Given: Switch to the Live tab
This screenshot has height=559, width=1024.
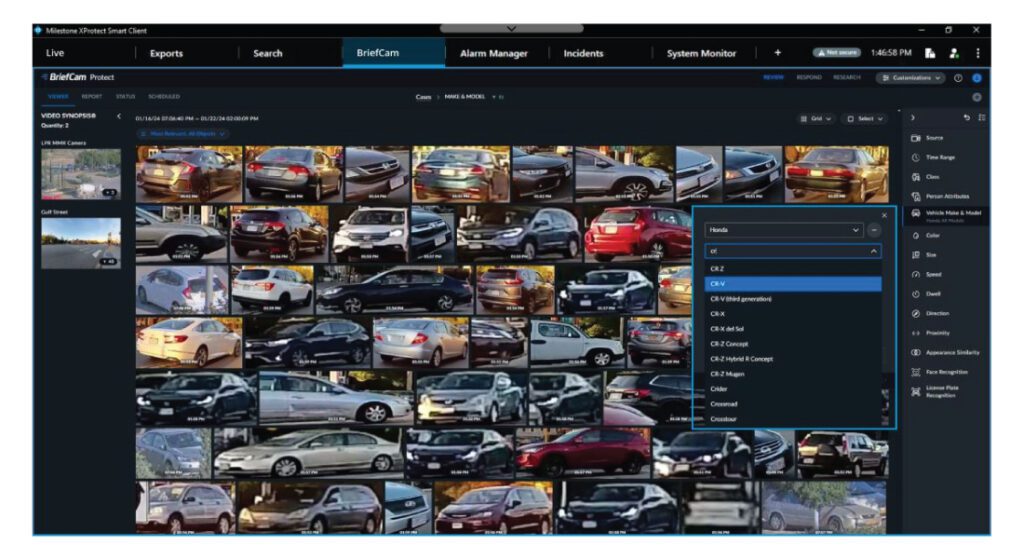Looking at the screenshot, I should point(55,53).
